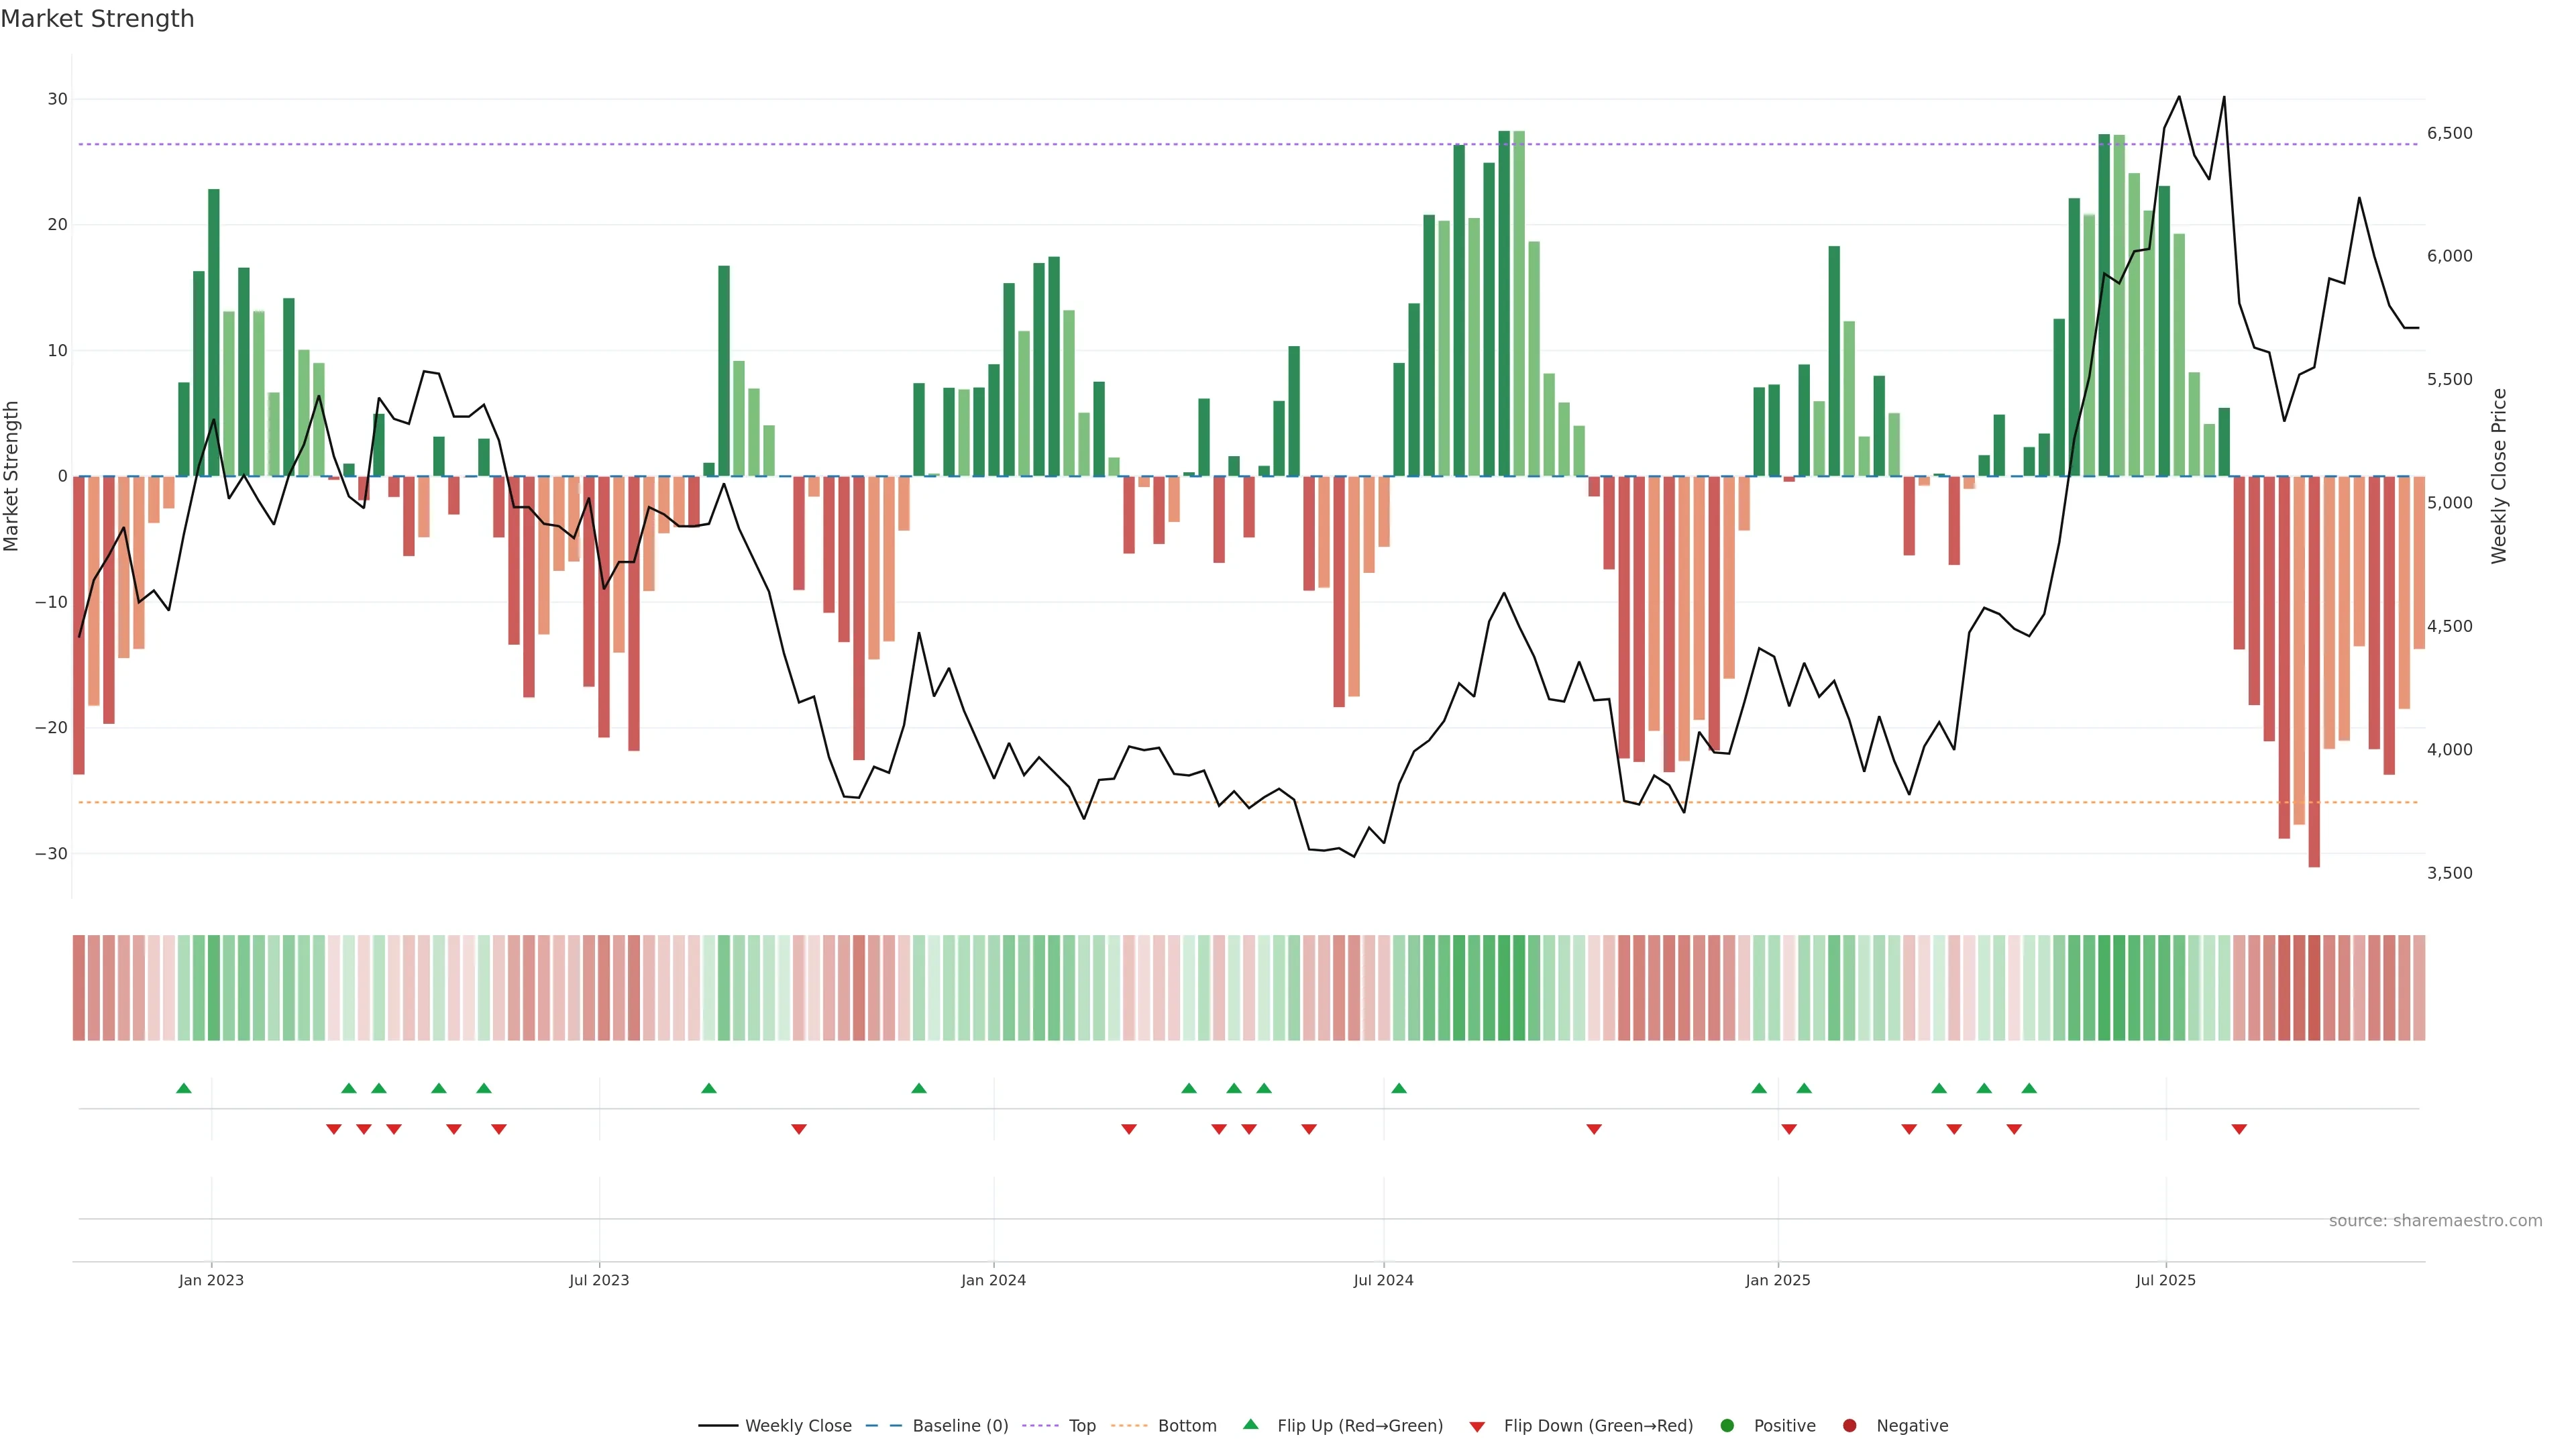The width and height of the screenshot is (2576, 1449).
Task: Click the Jul 2025 x-axis label
Action: (2165, 1280)
